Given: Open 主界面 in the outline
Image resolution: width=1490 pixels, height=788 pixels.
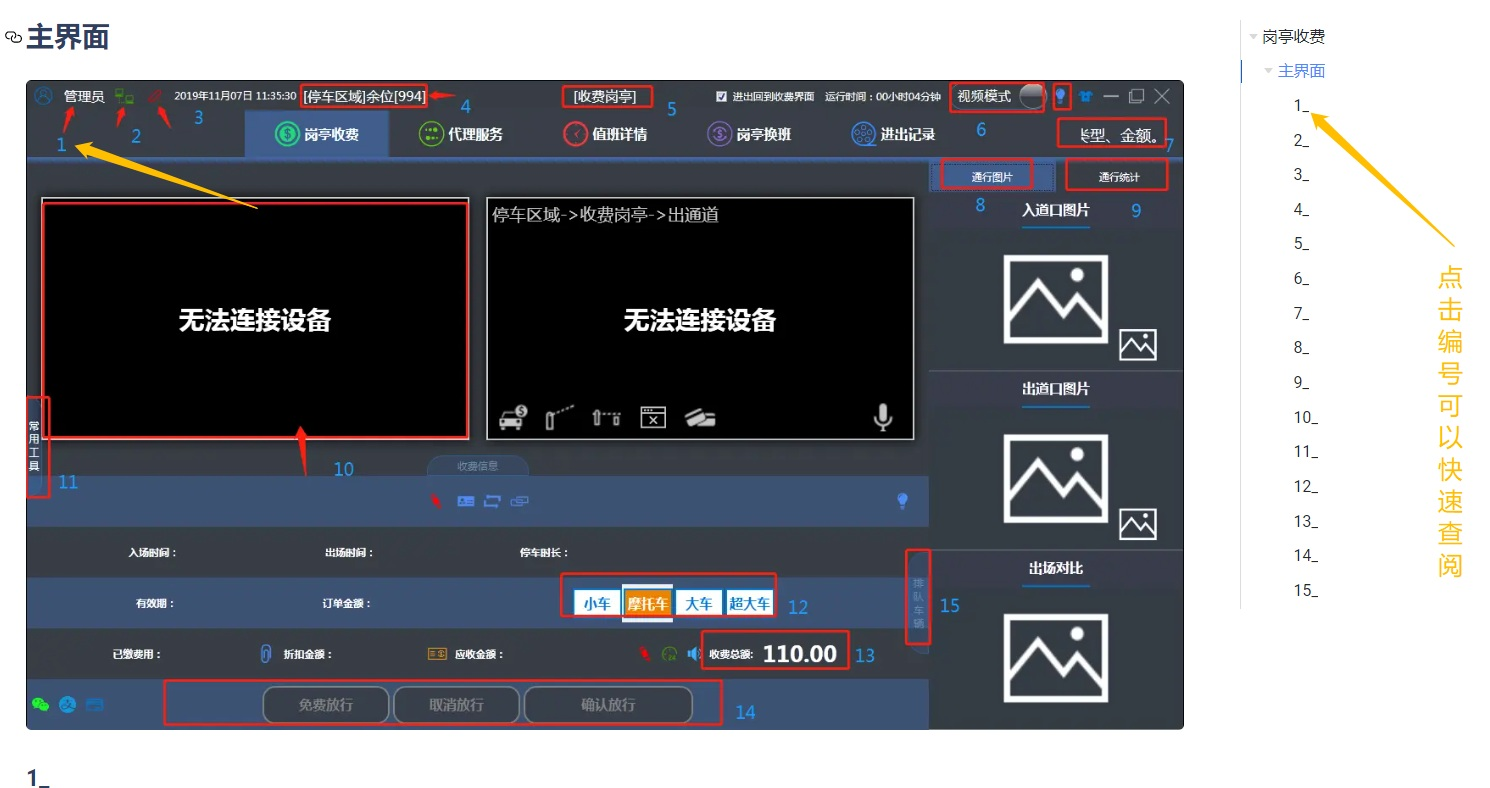Looking at the screenshot, I should tap(1302, 71).
